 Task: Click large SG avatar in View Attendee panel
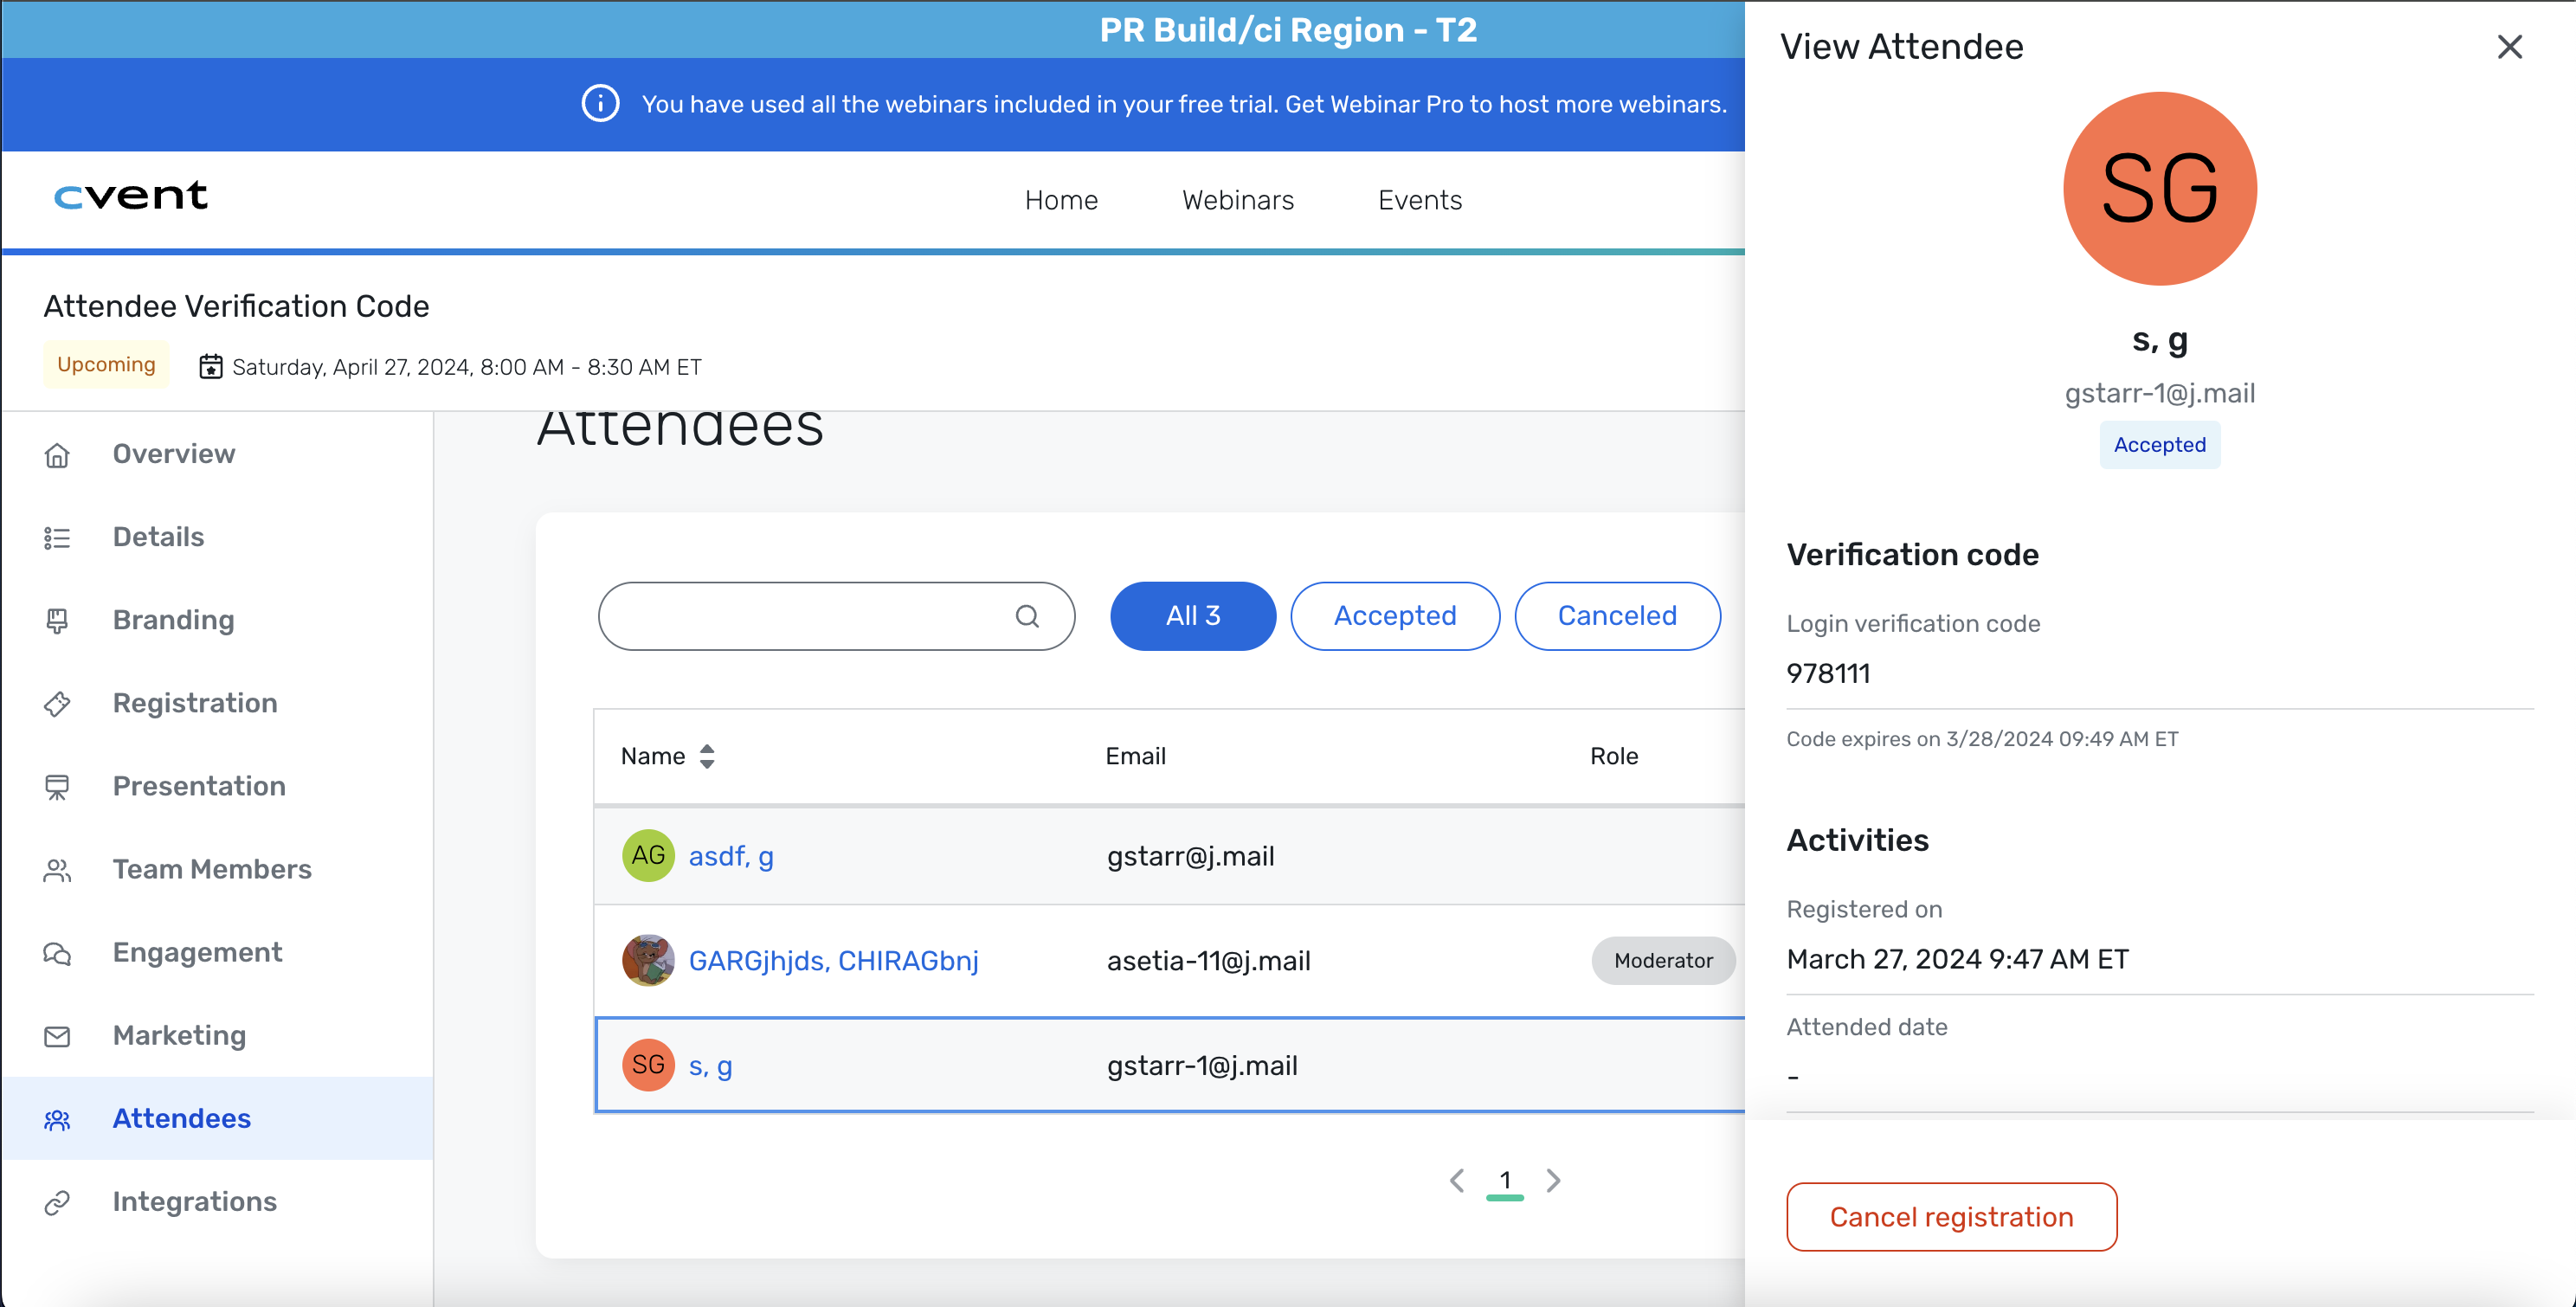pyautogui.click(x=2160, y=188)
